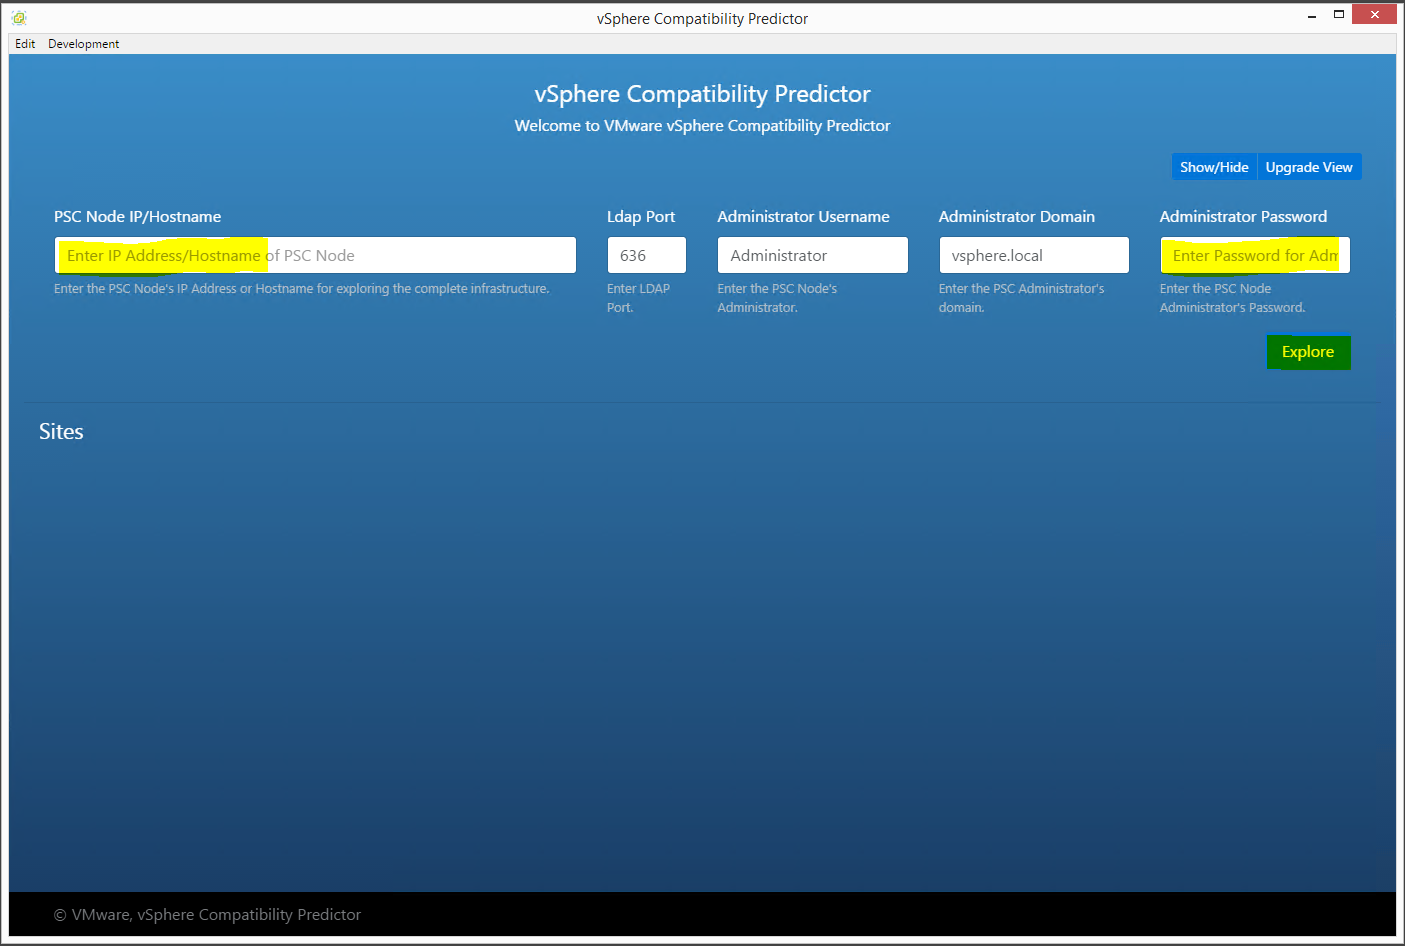
Task: Click the main 'vSphere Compatibility Predictor' heading
Action: pos(703,94)
